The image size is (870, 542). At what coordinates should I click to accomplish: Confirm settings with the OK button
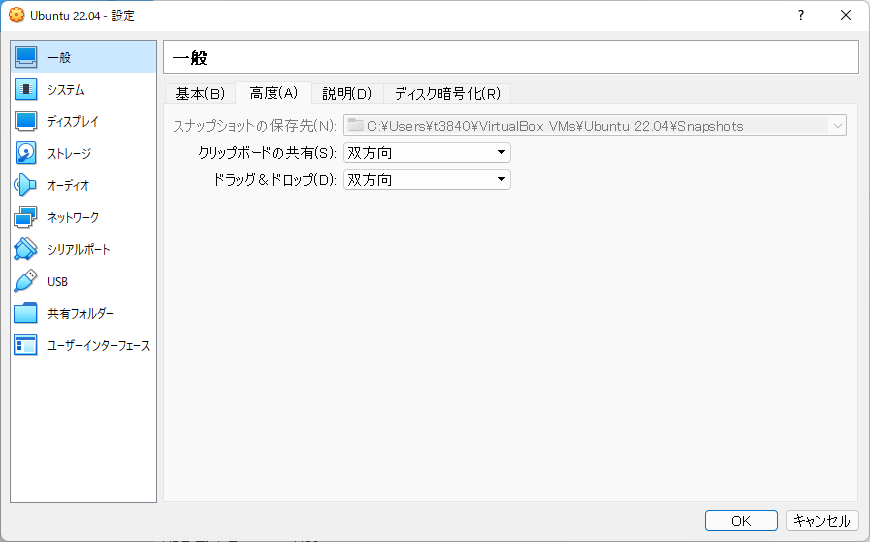point(741,521)
